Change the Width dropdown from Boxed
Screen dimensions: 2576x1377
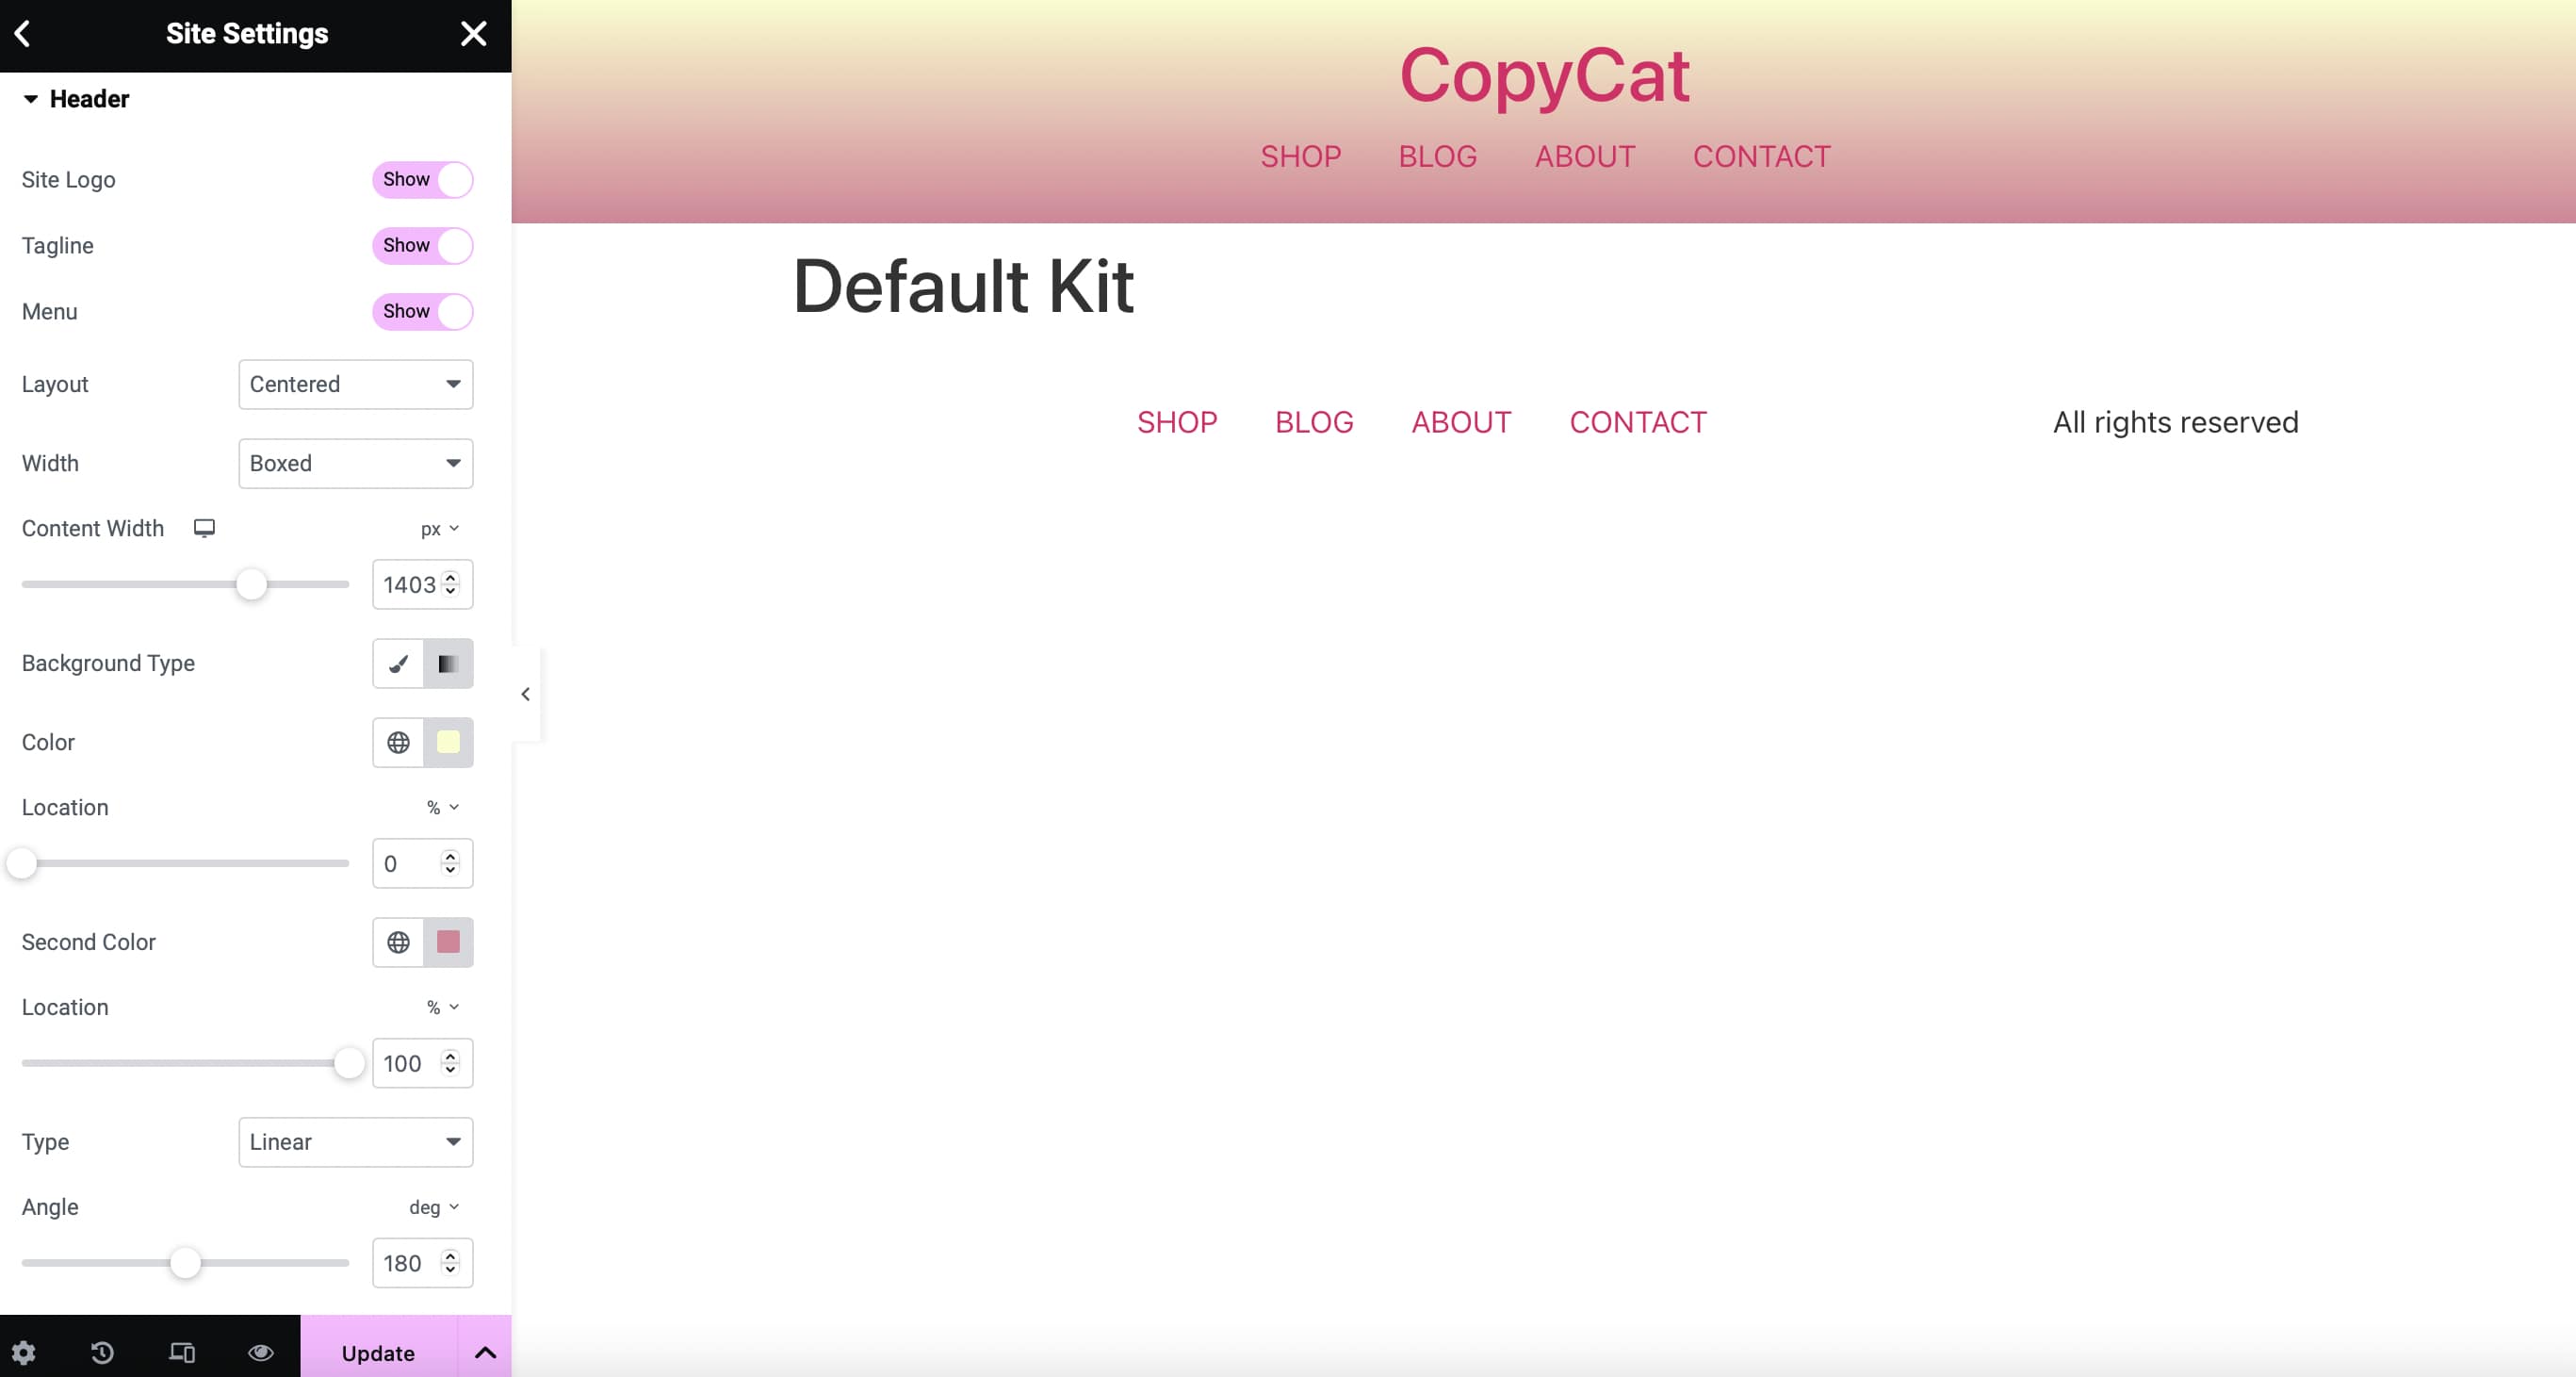coord(355,463)
